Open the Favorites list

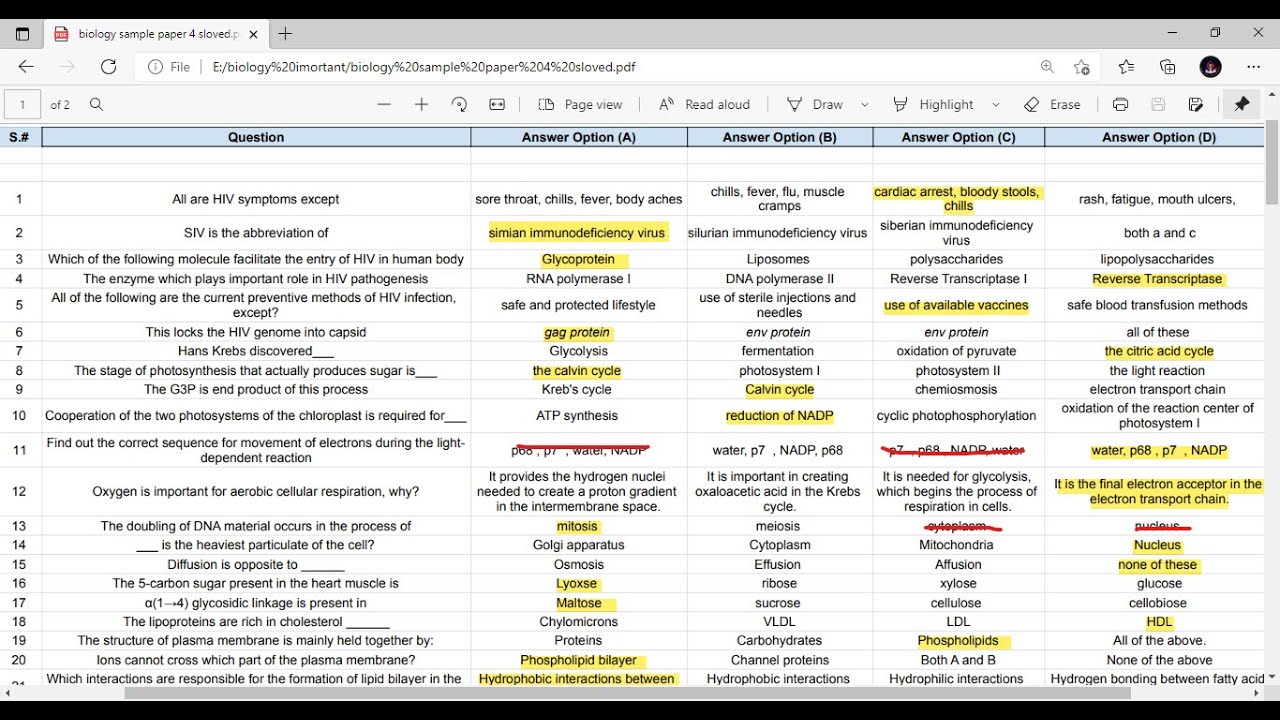[x=1126, y=67]
